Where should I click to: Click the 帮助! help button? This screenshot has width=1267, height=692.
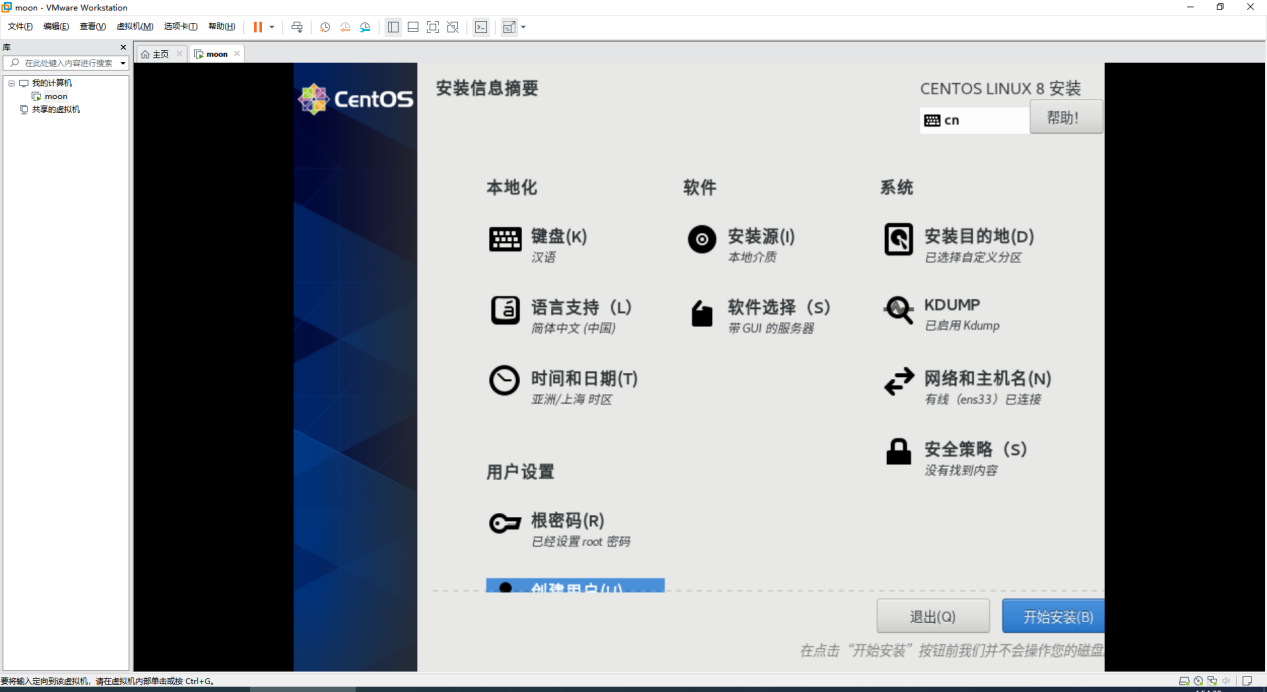tap(1066, 117)
